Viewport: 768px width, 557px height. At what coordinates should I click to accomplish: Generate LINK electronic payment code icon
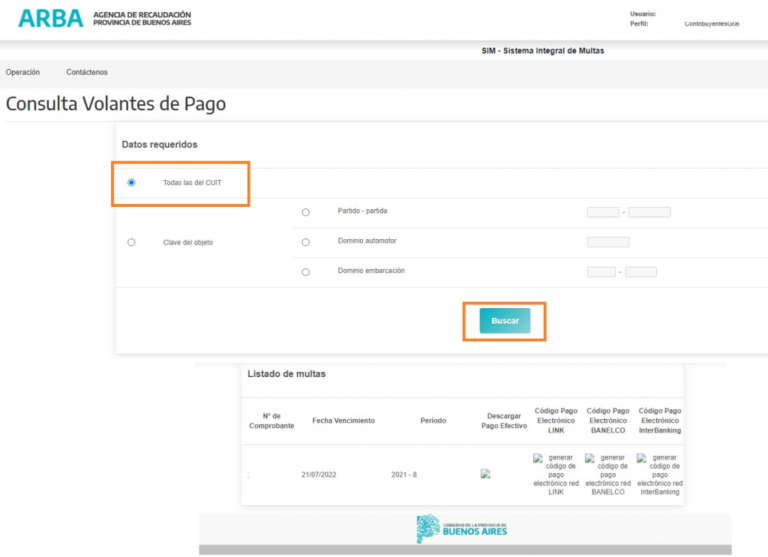pyautogui.click(x=538, y=459)
